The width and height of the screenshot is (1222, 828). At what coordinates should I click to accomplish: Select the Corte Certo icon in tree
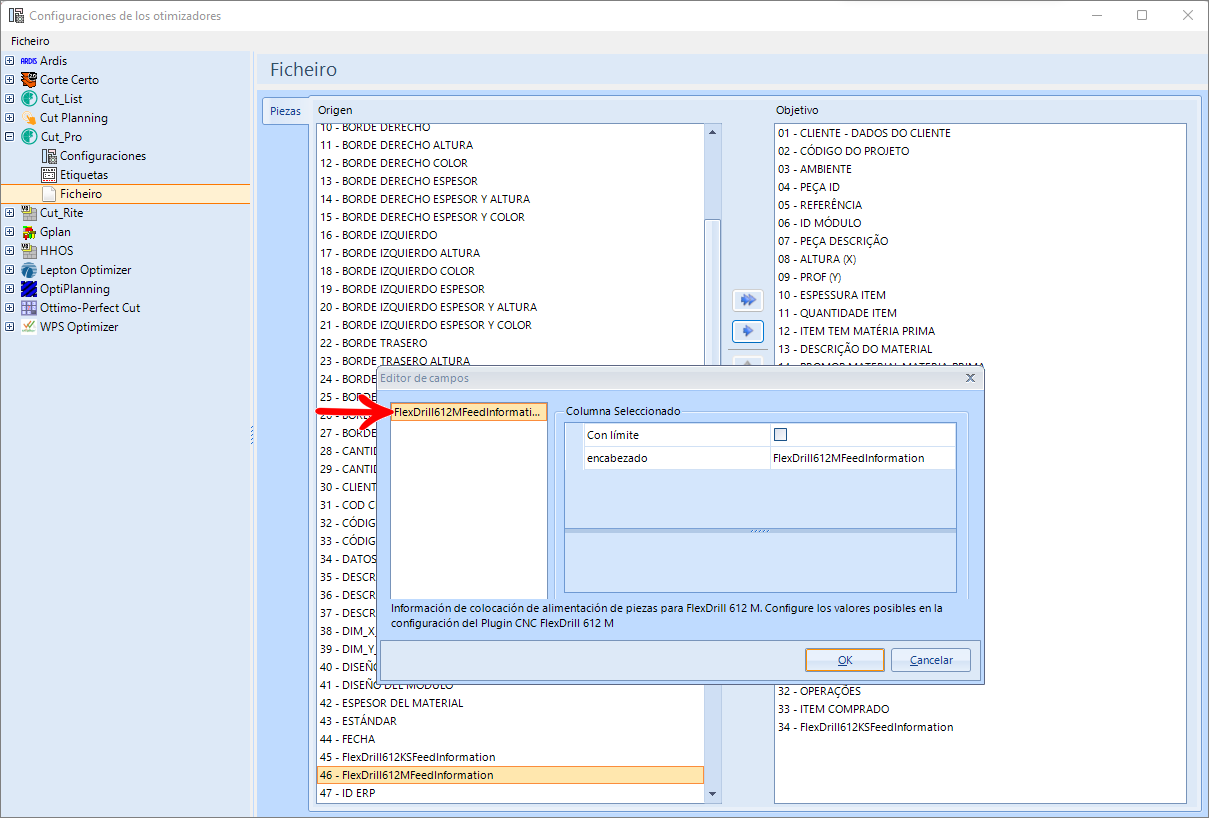point(28,80)
